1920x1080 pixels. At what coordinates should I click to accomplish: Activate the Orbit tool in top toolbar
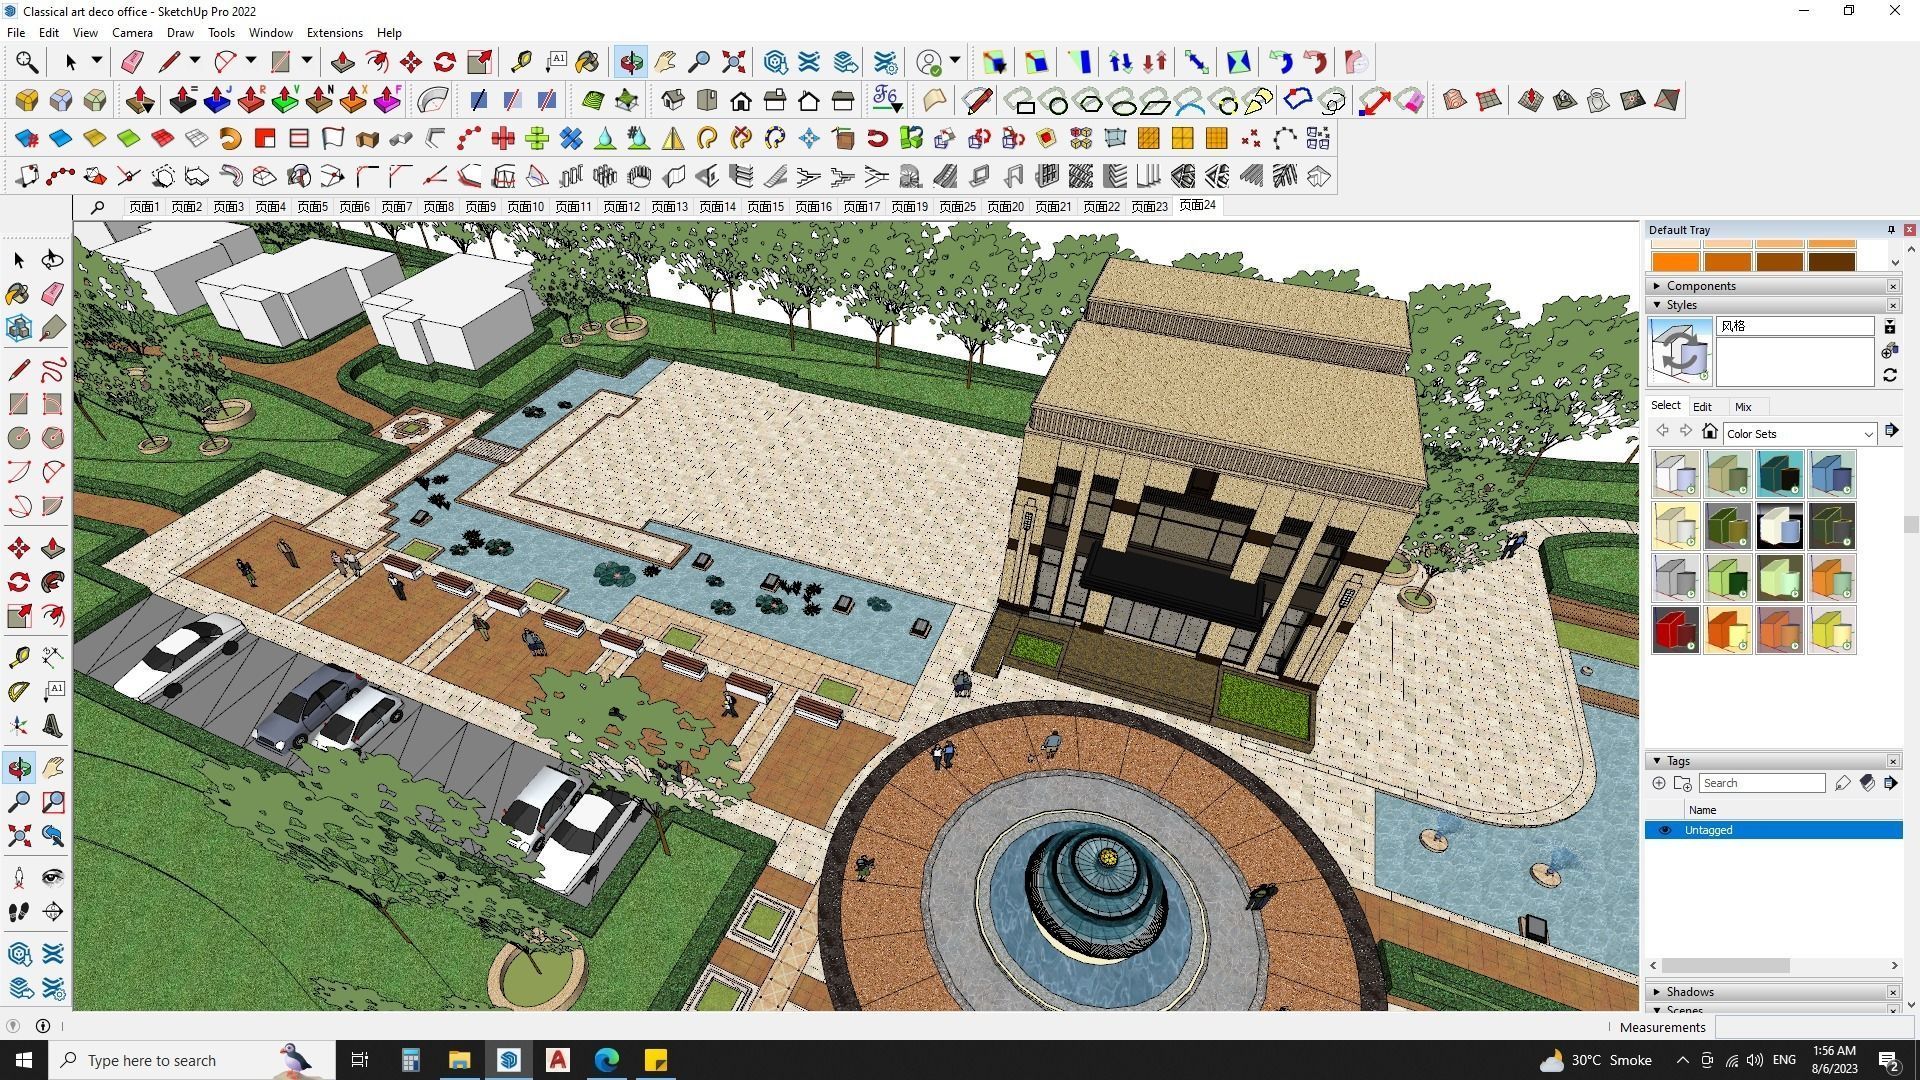point(631,62)
